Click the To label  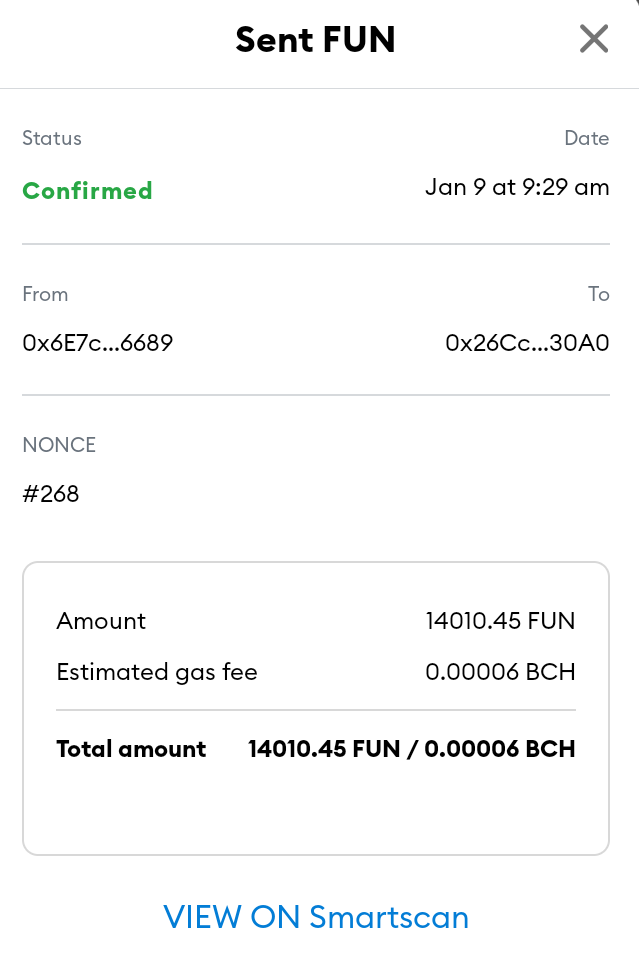click(599, 294)
